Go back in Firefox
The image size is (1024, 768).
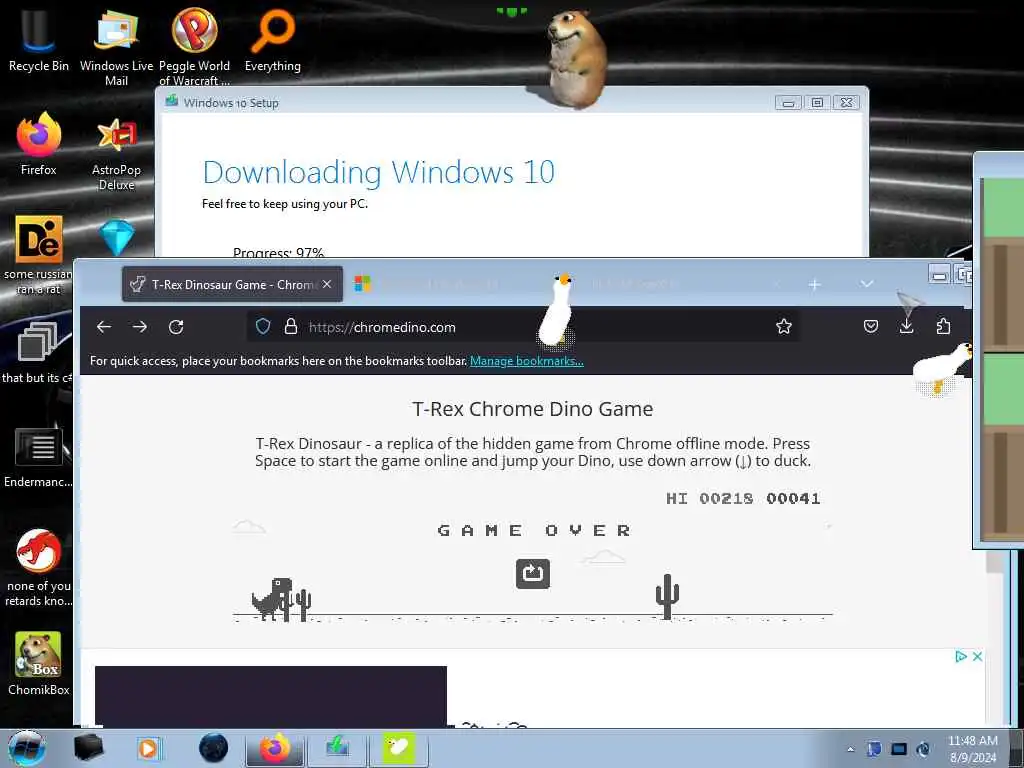[104, 327]
